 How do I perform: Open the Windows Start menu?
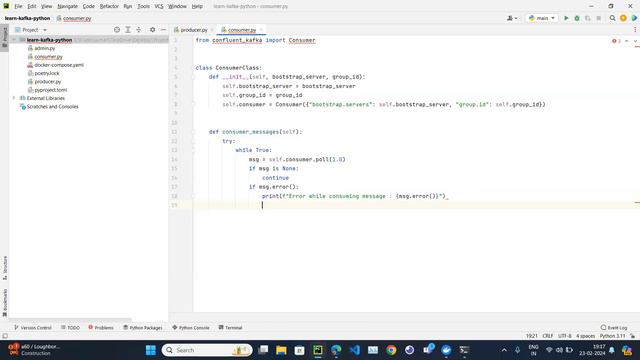151,350
